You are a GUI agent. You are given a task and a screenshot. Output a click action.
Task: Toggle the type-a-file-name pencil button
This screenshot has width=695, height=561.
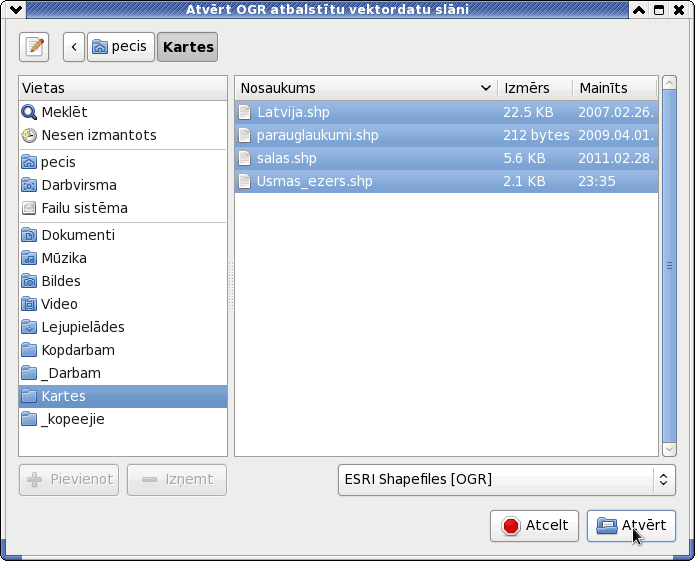tap(34, 47)
